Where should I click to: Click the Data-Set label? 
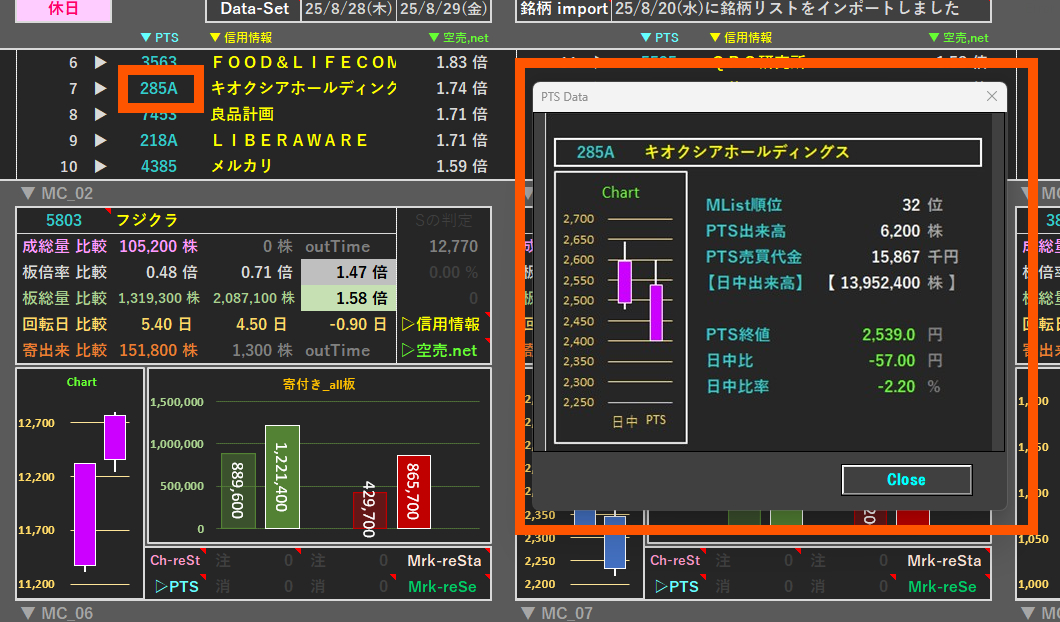point(254,9)
